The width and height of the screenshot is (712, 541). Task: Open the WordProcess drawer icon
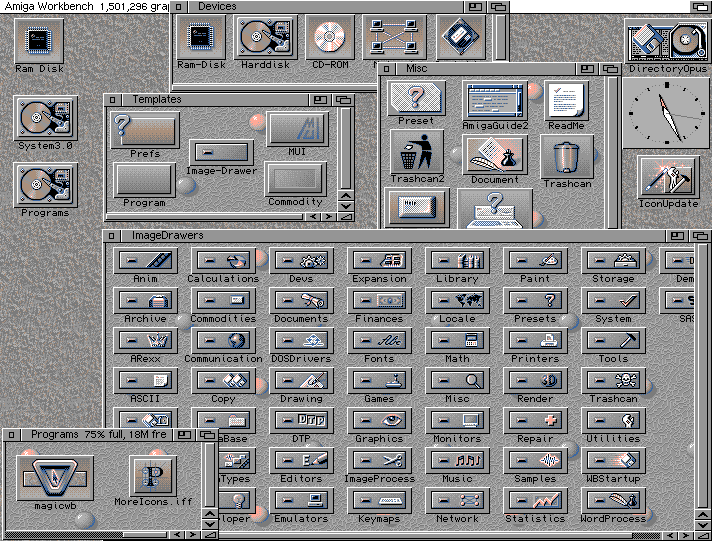613,501
